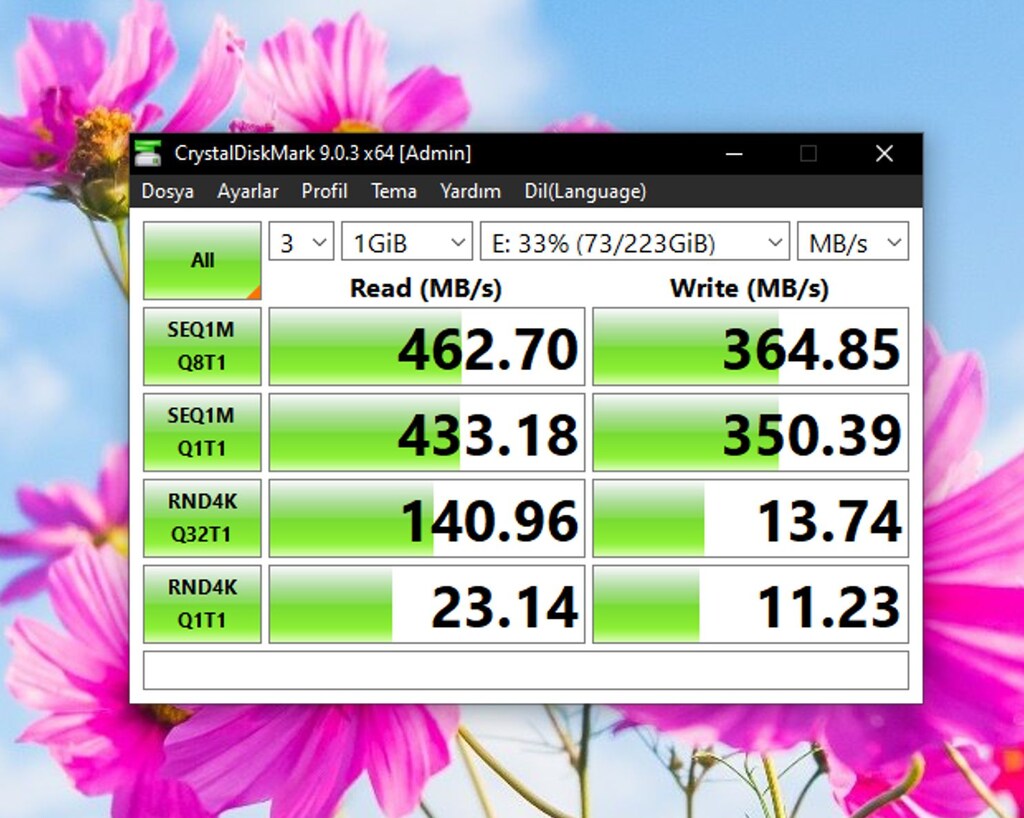Run the SEQ1M Q8T1 test

point(202,346)
